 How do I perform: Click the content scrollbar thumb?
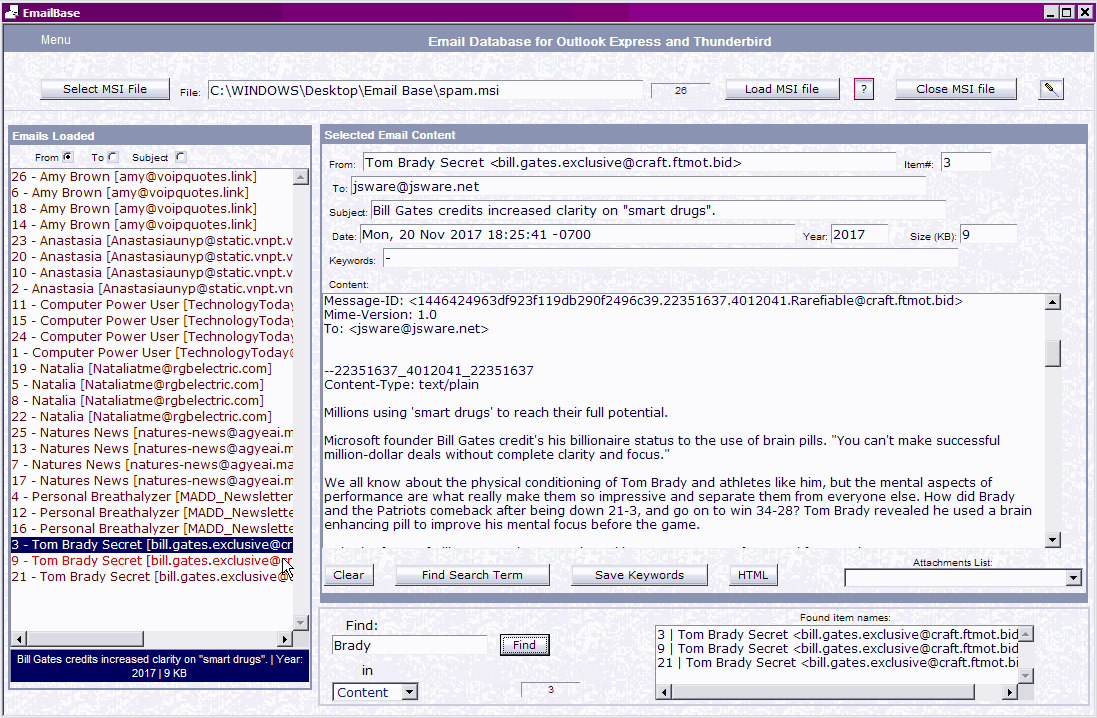point(1052,353)
